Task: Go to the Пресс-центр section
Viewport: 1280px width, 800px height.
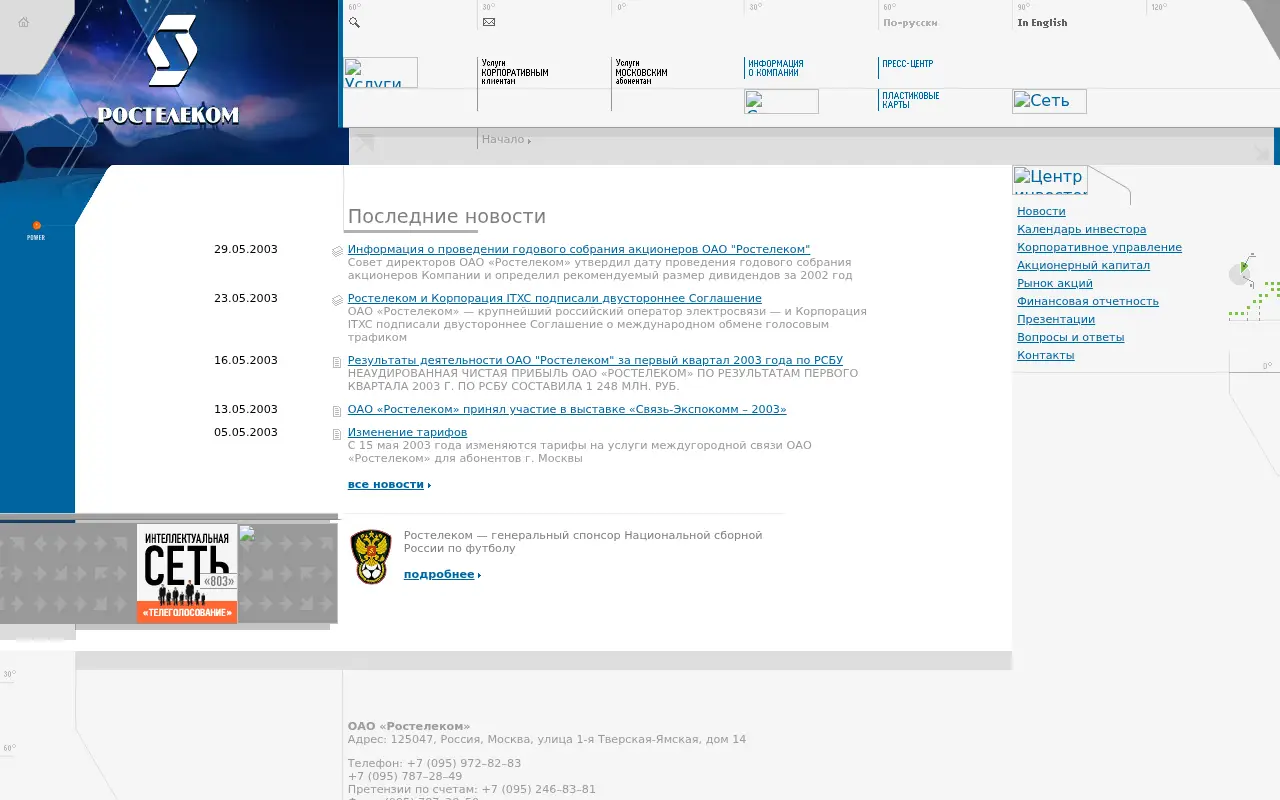Action: 907,64
